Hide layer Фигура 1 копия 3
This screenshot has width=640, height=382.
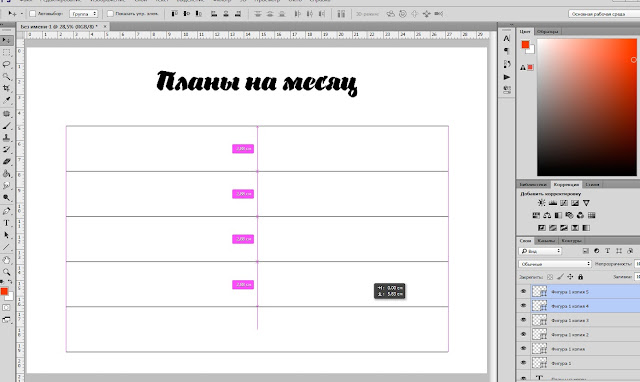pos(523,320)
